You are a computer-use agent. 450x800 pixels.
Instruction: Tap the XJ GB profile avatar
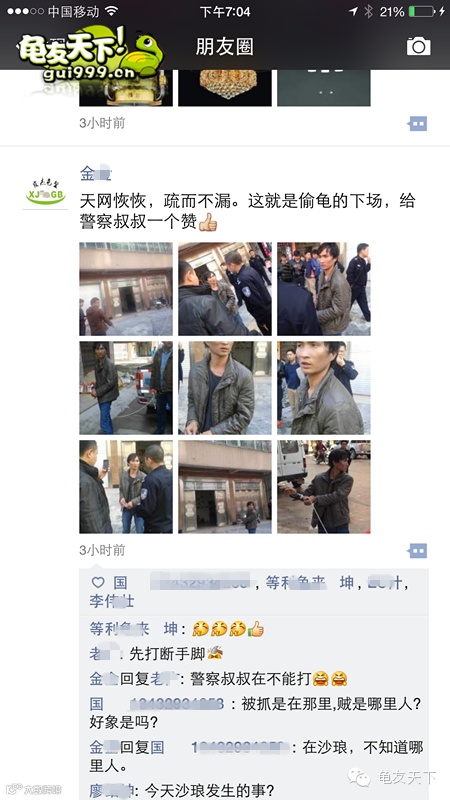[x=45, y=191]
